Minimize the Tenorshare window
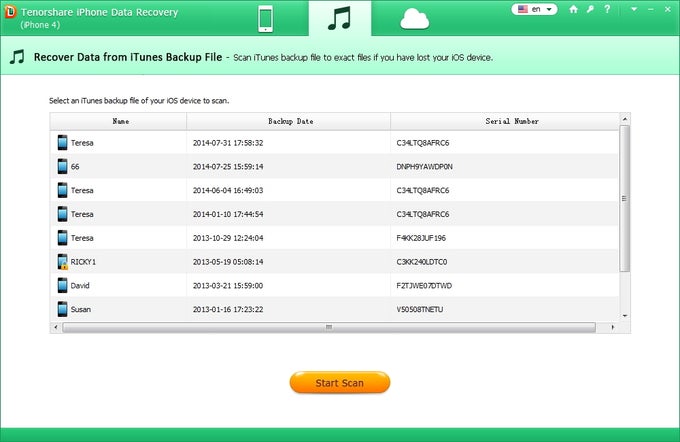This screenshot has height=442, width=680. [651, 9]
